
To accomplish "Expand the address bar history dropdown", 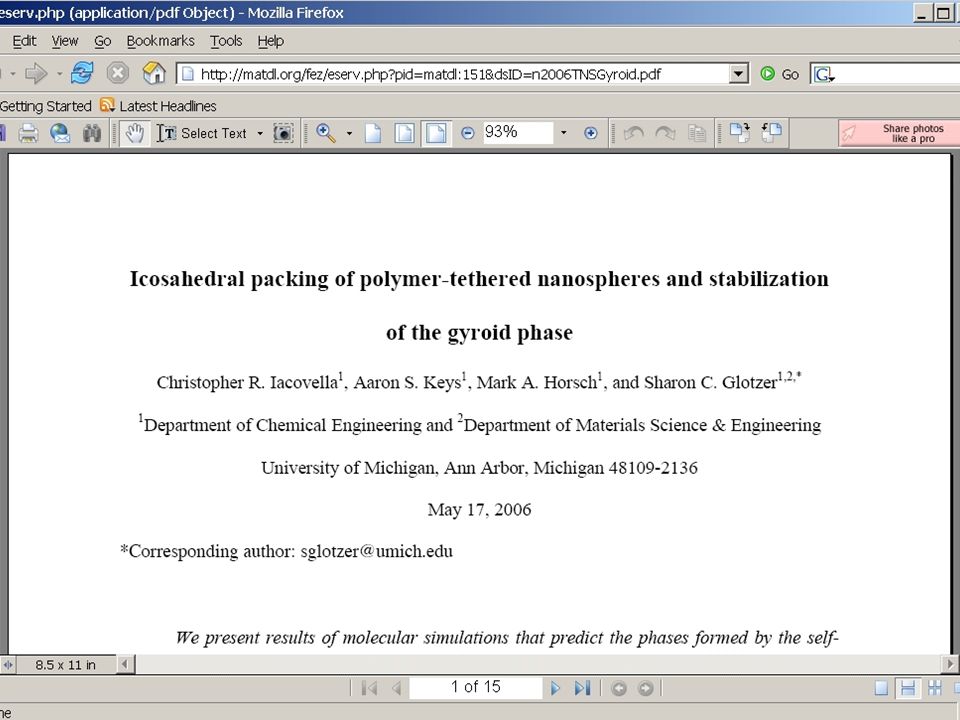I will tap(739, 74).
